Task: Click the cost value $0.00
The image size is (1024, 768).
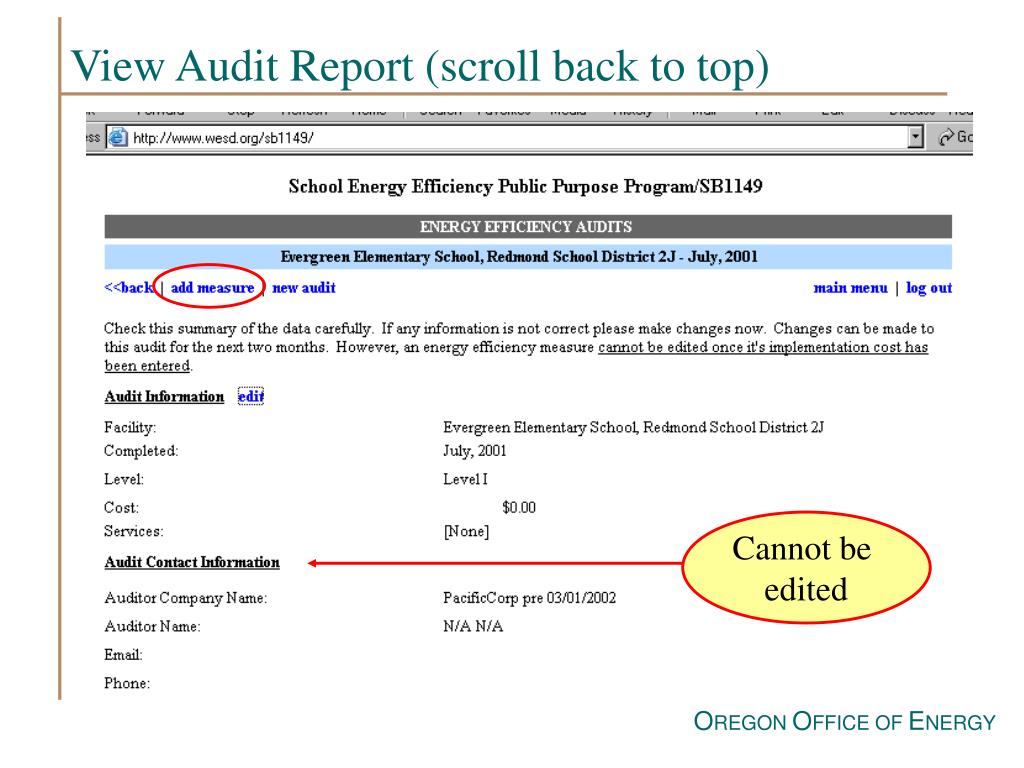Action: click(519, 507)
